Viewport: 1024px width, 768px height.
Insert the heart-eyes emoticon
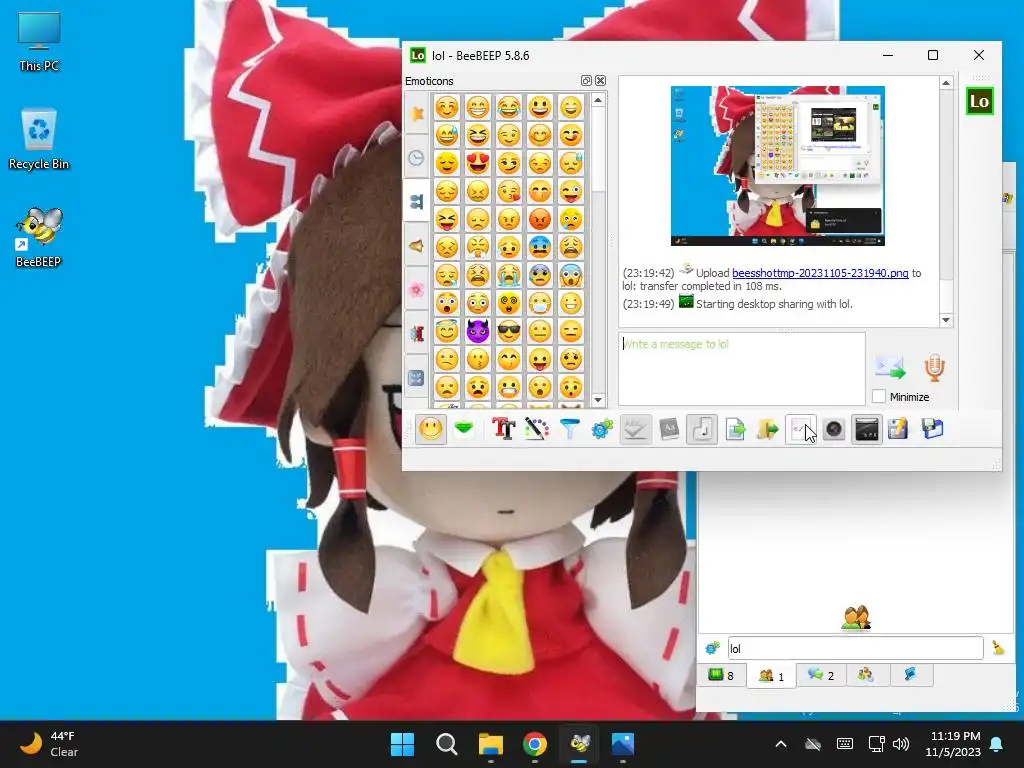click(x=478, y=163)
